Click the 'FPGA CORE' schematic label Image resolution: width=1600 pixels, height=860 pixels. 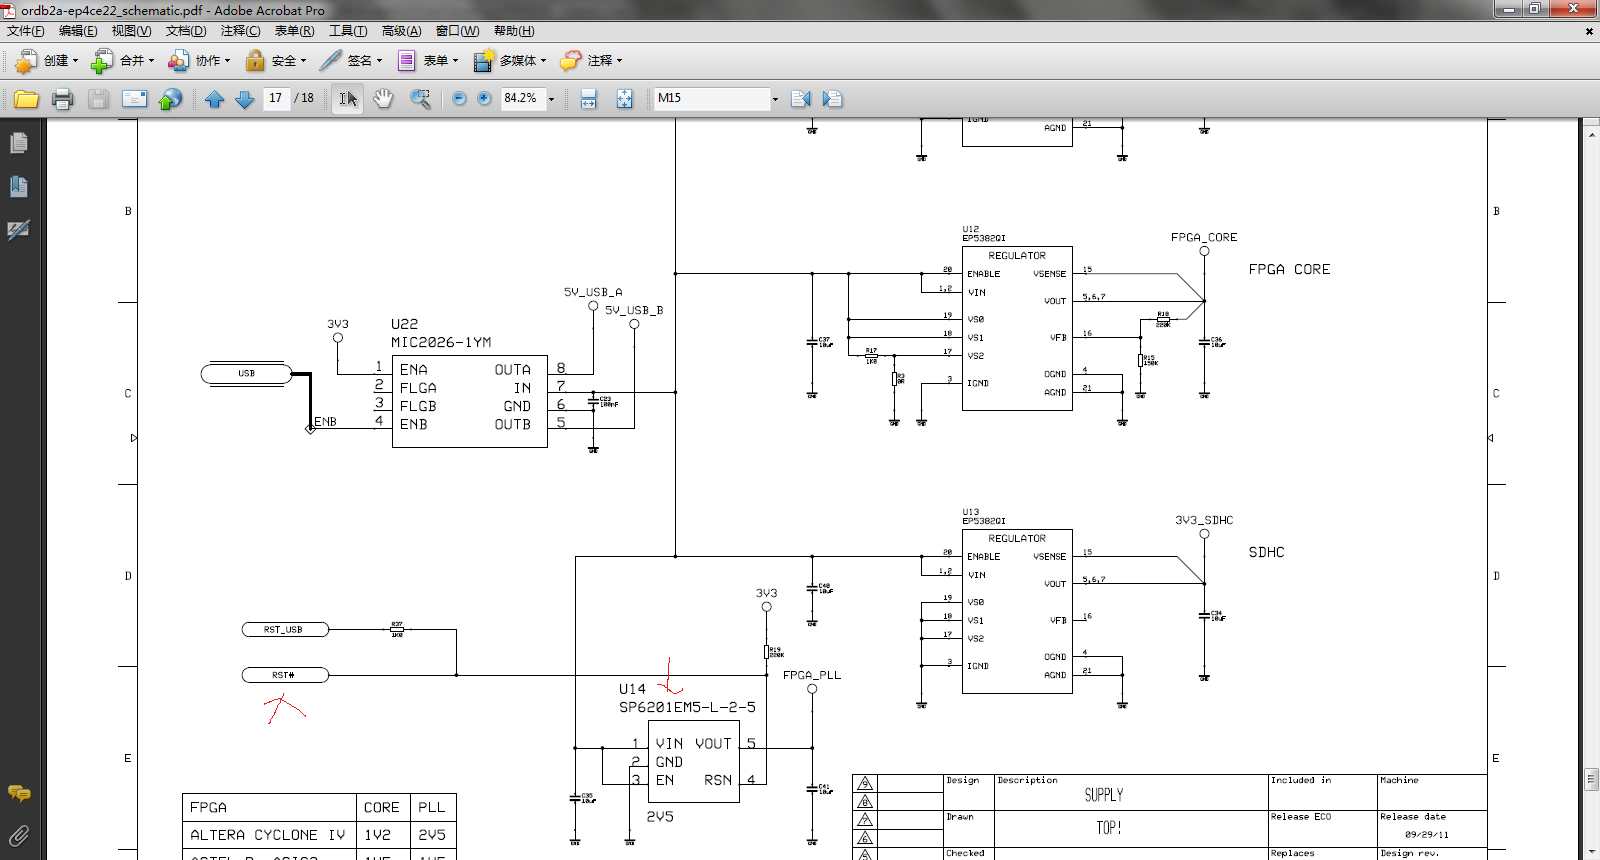[1289, 269]
